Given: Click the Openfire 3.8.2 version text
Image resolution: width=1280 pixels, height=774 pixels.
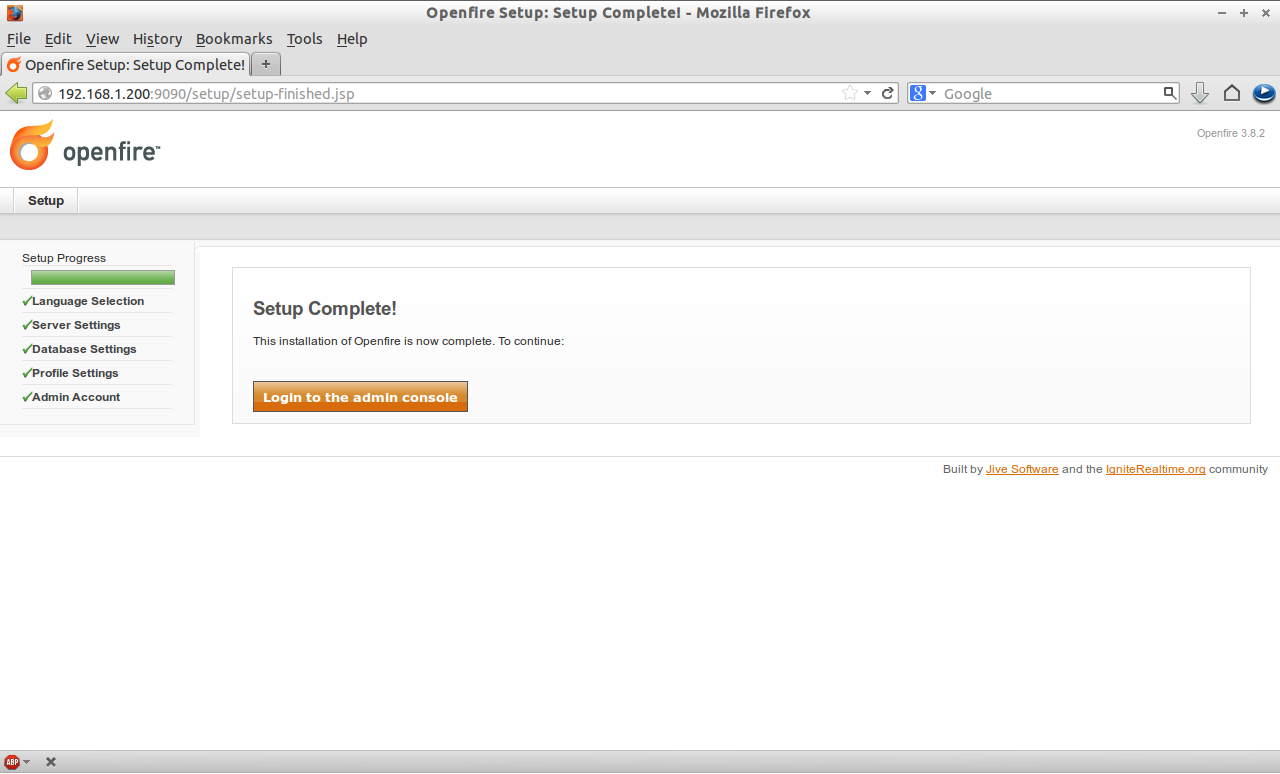Looking at the screenshot, I should (x=1231, y=133).
